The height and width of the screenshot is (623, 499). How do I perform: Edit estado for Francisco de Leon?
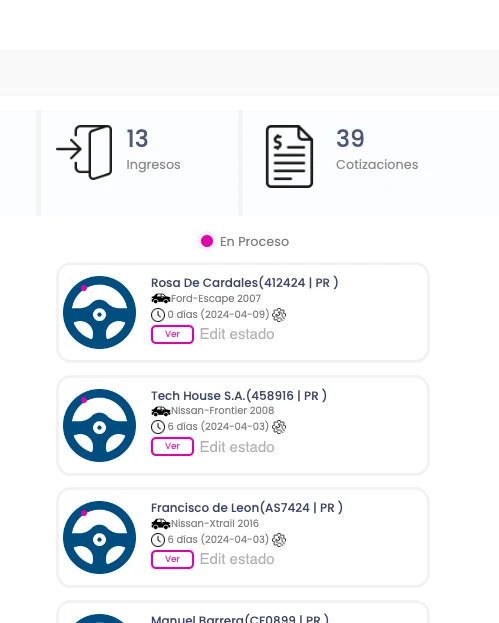(x=237, y=559)
